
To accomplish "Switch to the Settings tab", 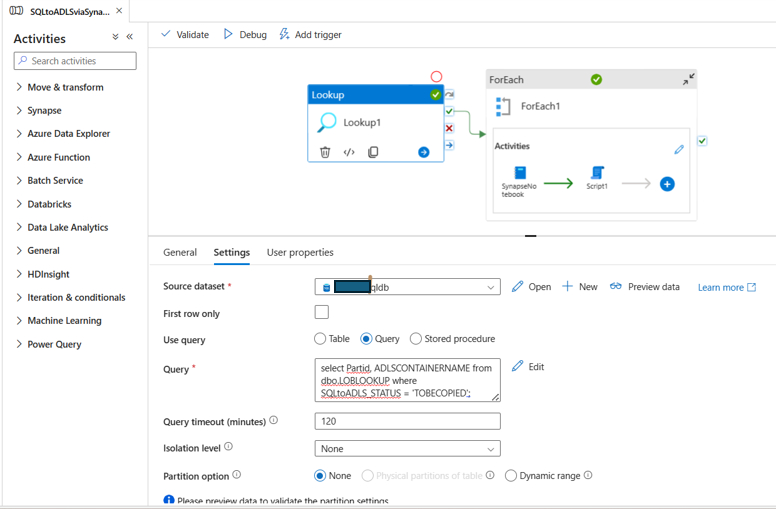I will click(232, 253).
